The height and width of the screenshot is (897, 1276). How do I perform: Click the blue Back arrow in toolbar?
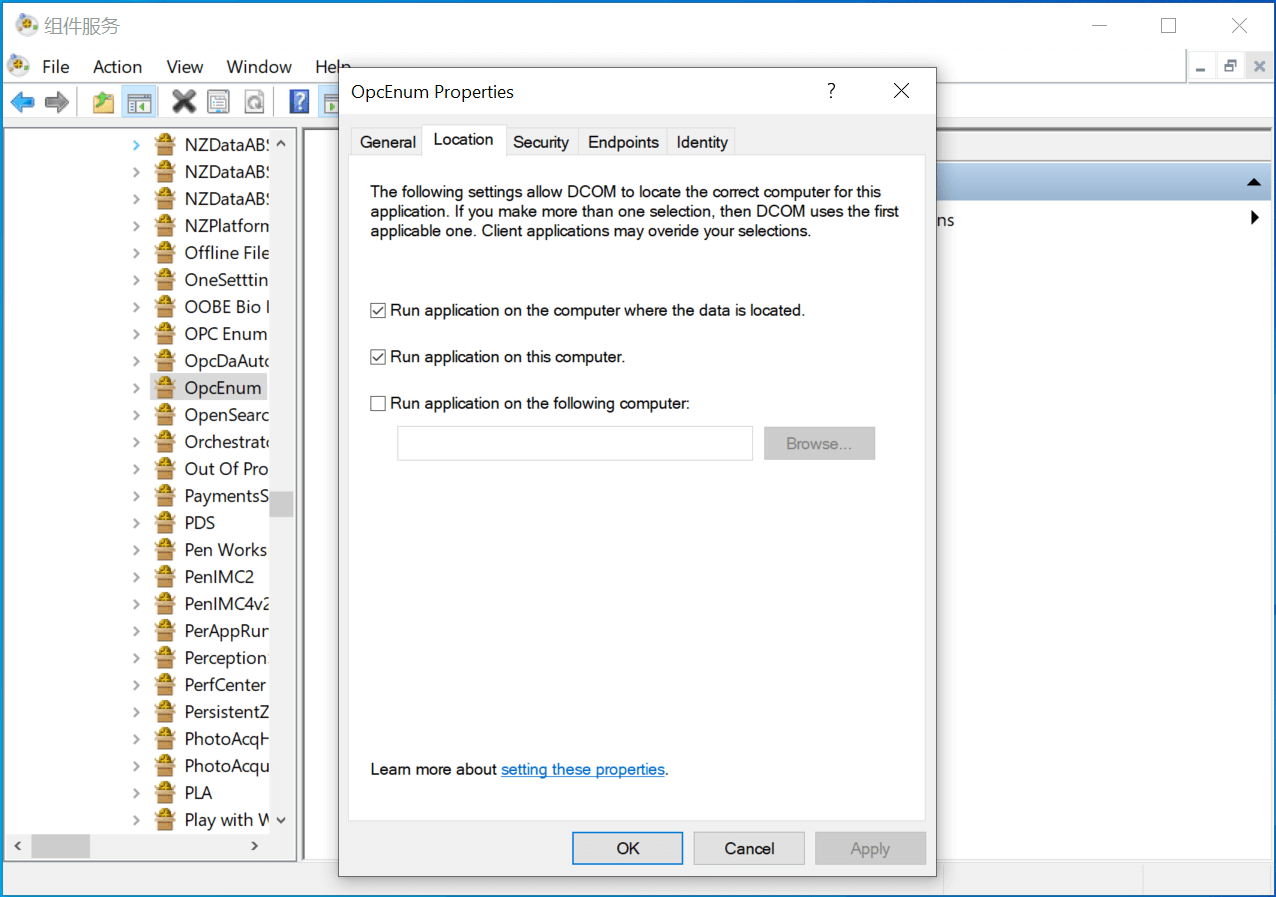point(23,101)
